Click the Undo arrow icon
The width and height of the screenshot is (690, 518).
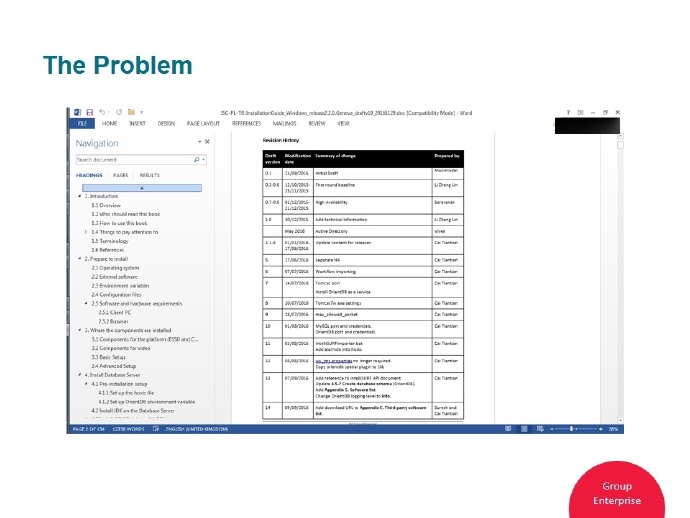(101, 113)
